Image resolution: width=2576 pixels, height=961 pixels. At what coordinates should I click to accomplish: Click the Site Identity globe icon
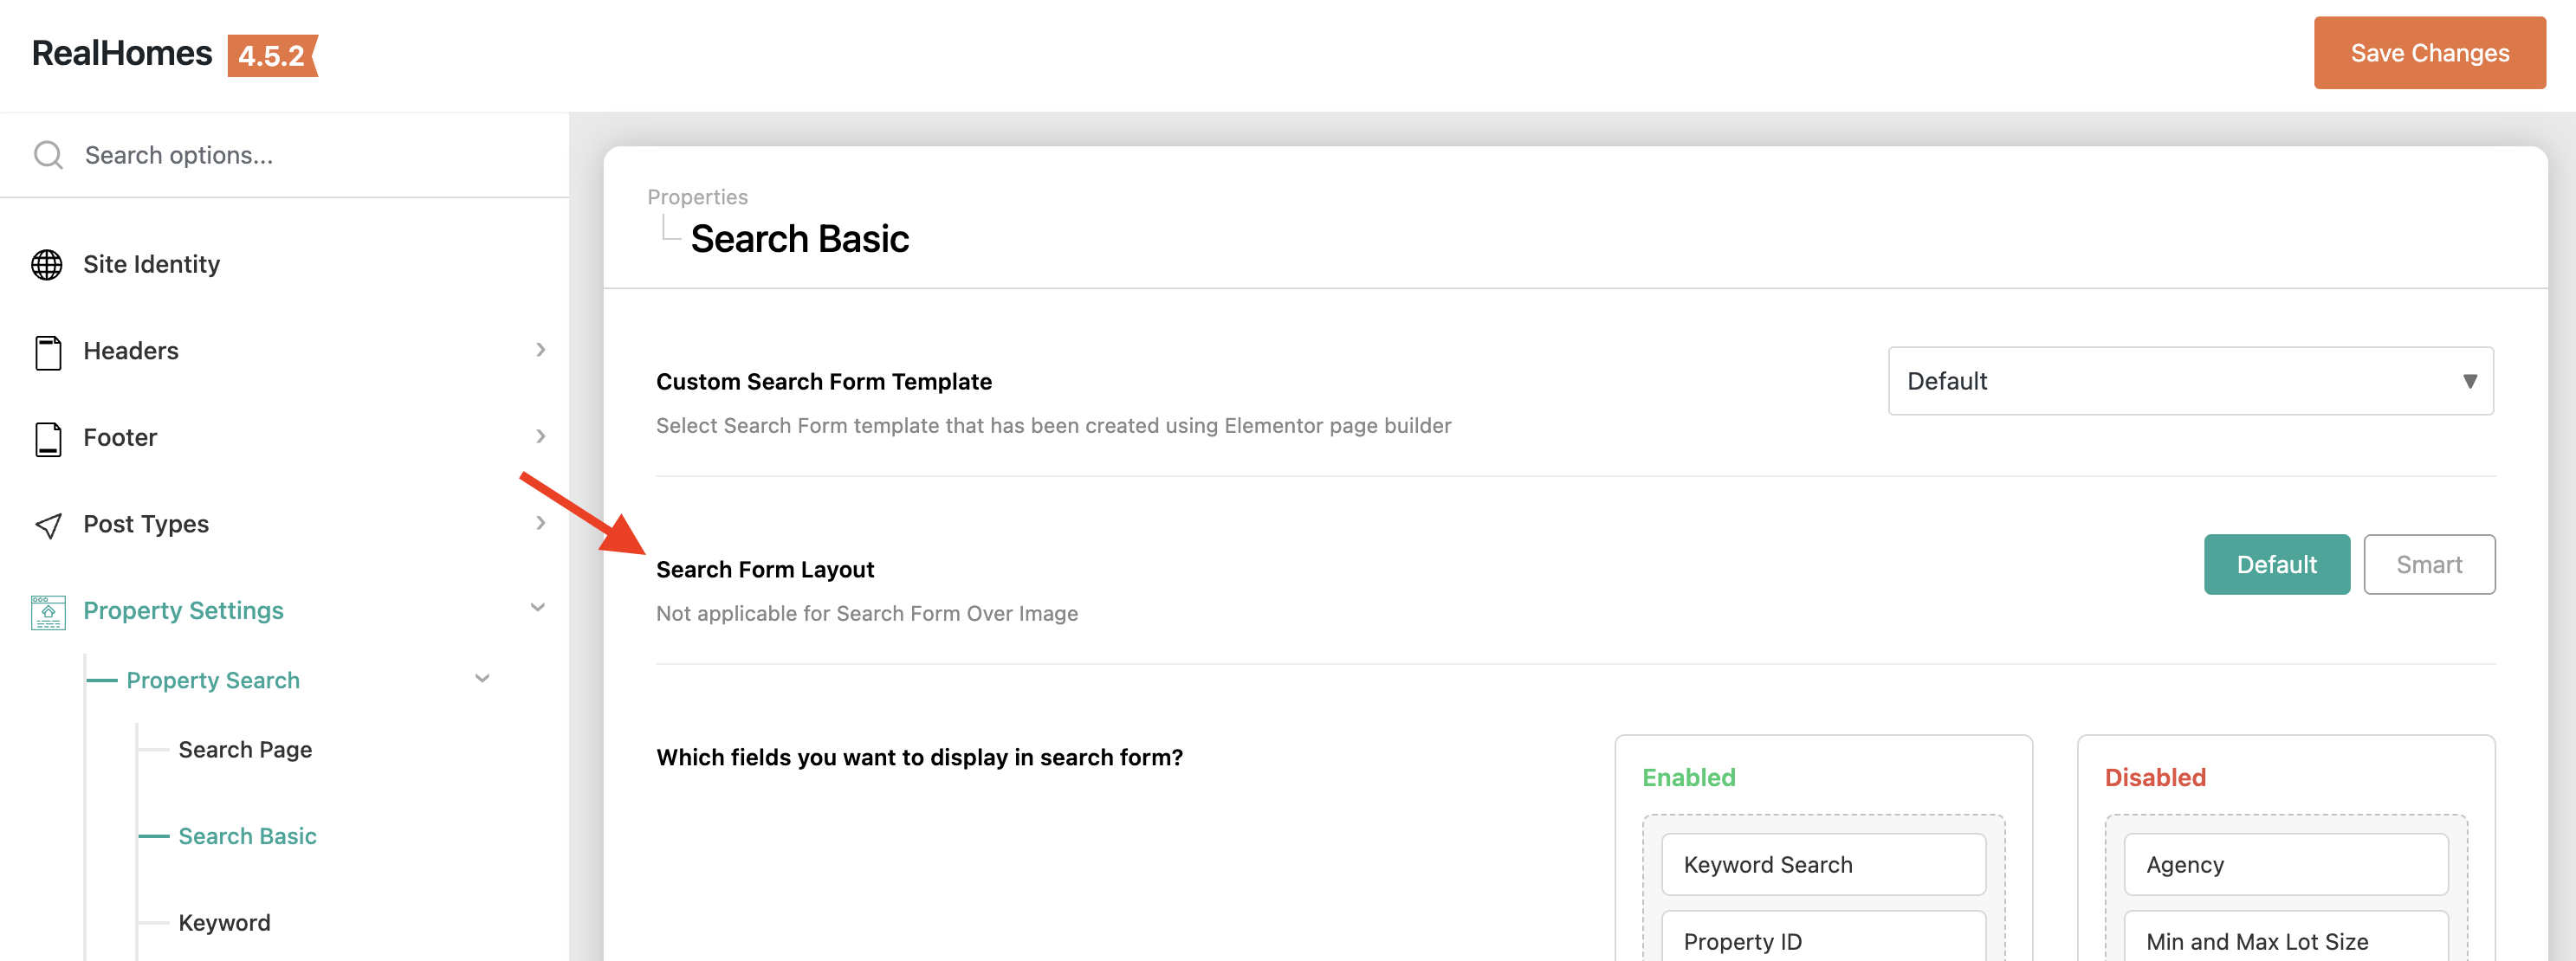coord(47,265)
